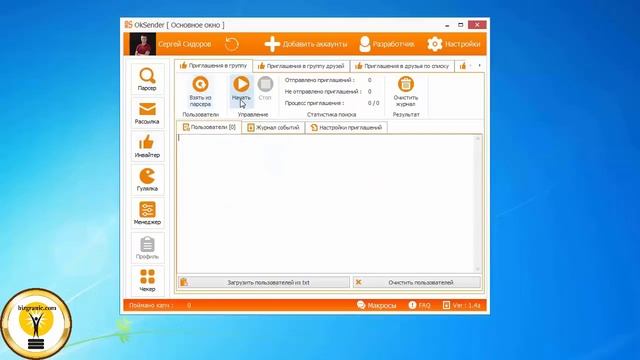
Task: Click the Стоп stop button
Action: [265, 88]
